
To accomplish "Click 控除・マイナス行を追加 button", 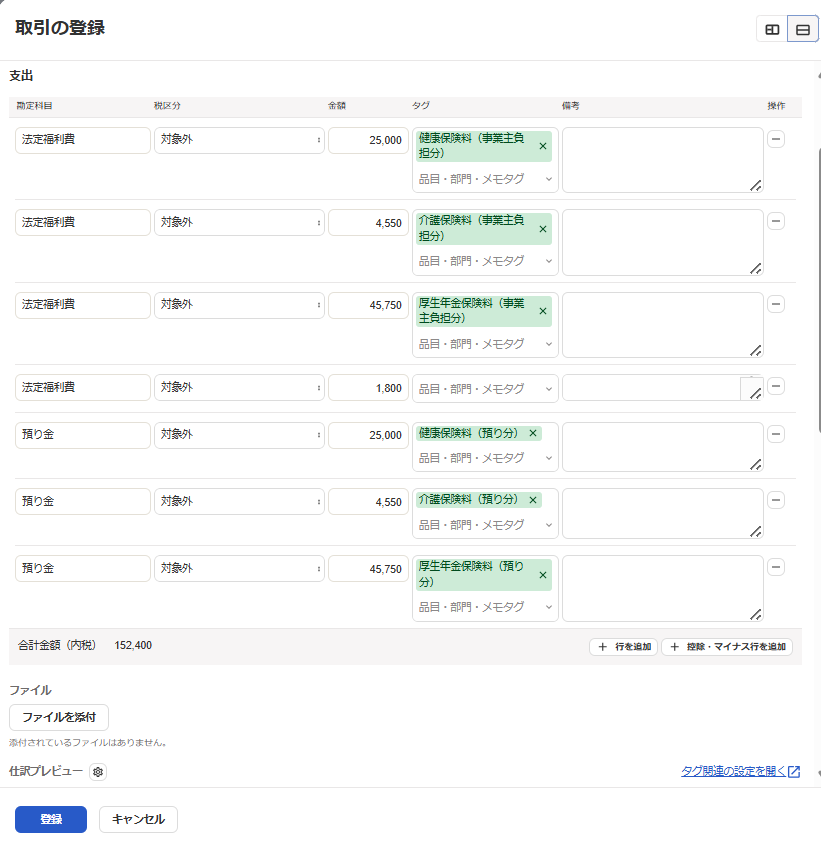I will tap(727, 647).
